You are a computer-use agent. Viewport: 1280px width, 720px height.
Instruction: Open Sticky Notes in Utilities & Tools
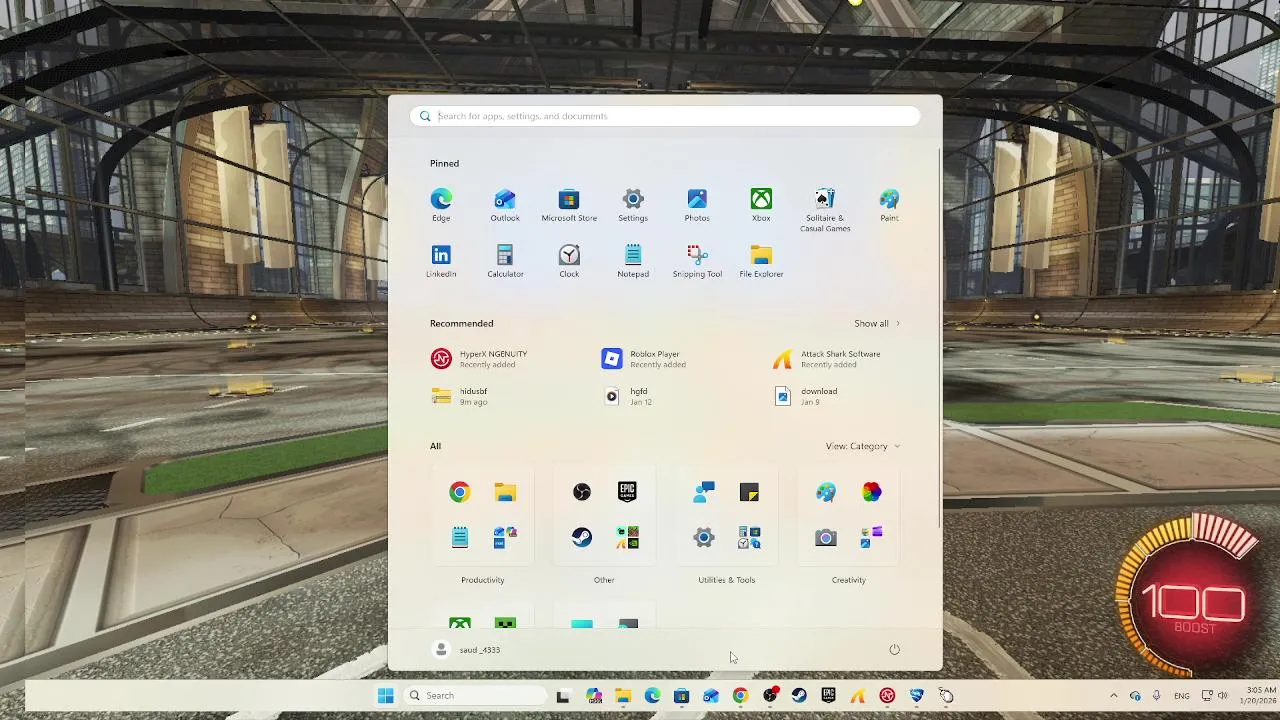[x=749, y=492]
